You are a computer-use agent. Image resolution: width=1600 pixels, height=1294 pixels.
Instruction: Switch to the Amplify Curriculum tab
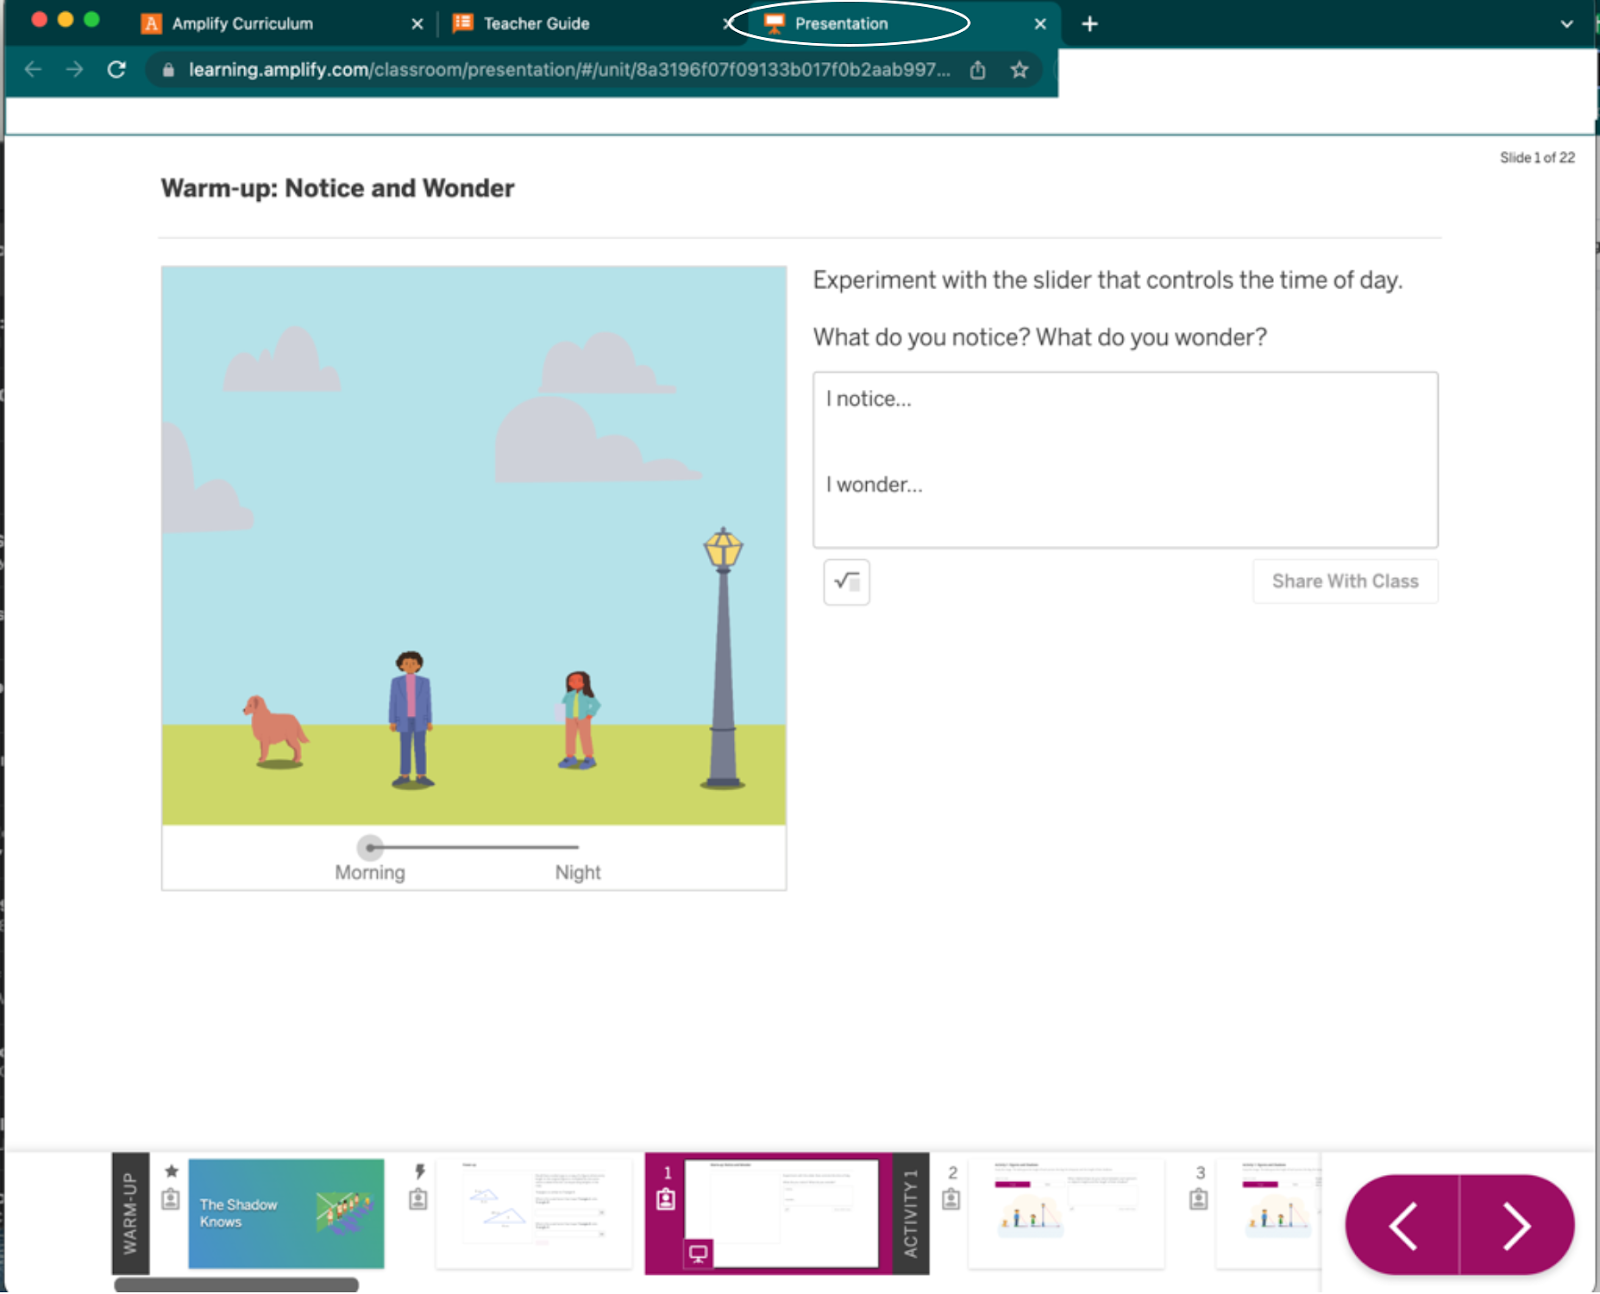point(242,24)
